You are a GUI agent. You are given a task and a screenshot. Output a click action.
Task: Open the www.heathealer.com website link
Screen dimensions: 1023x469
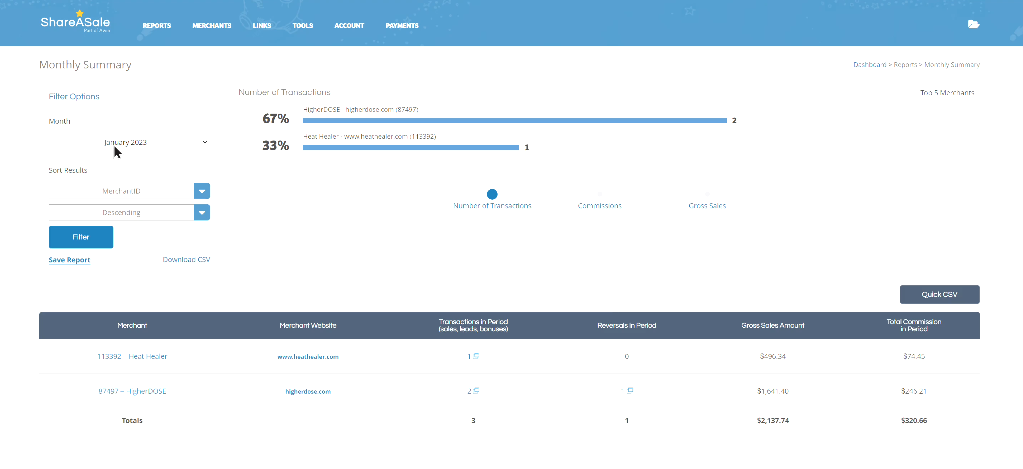tap(308, 357)
